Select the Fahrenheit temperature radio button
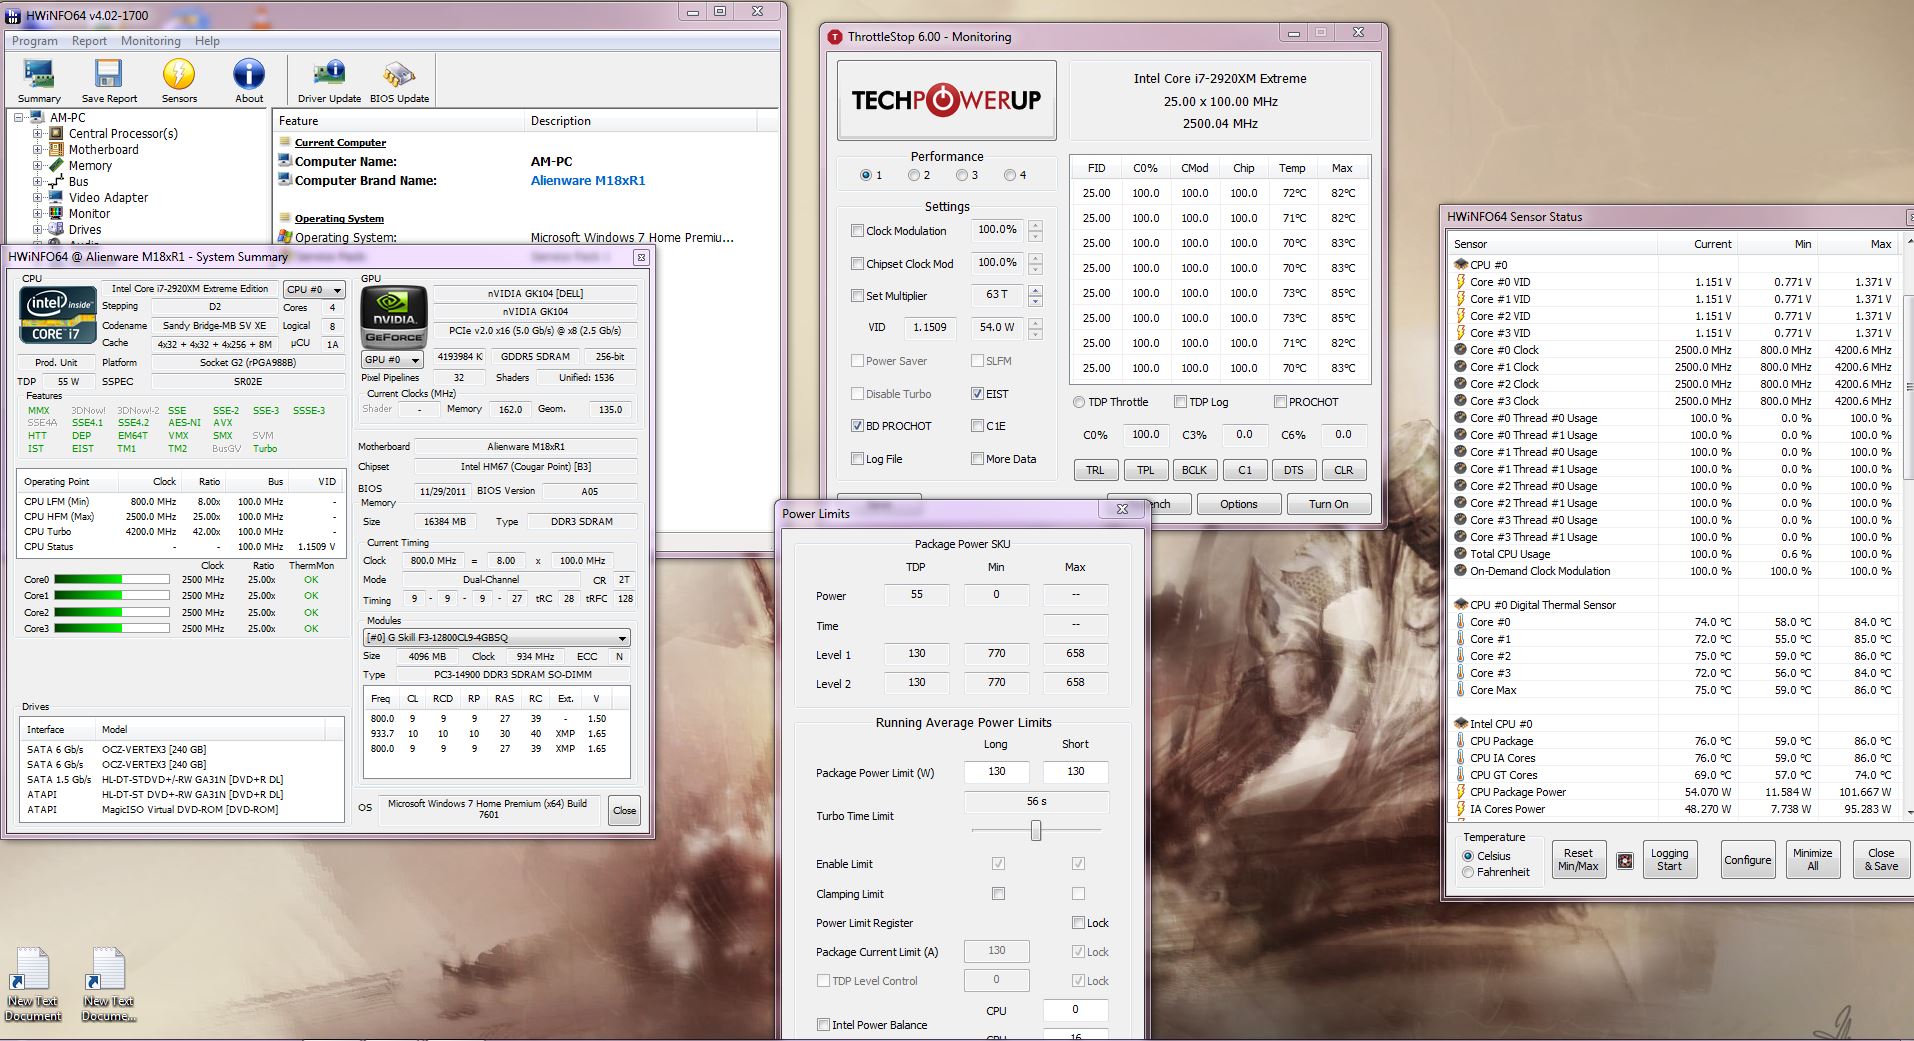The image size is (1914, 1041). point(1468,872)
